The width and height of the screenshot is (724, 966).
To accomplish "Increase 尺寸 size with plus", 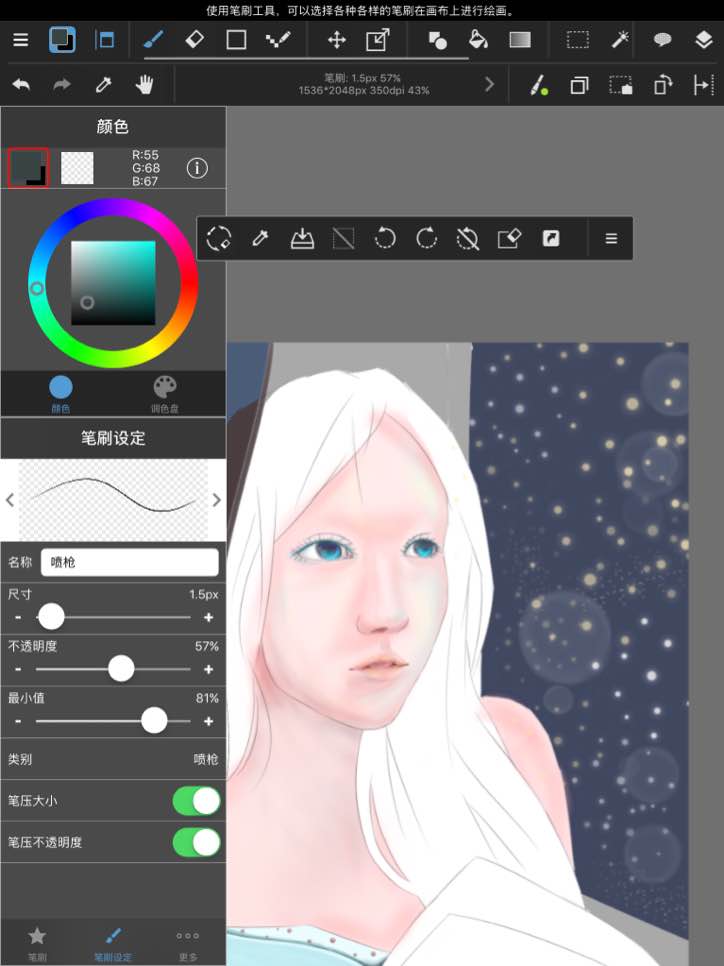I will point(209,617).
